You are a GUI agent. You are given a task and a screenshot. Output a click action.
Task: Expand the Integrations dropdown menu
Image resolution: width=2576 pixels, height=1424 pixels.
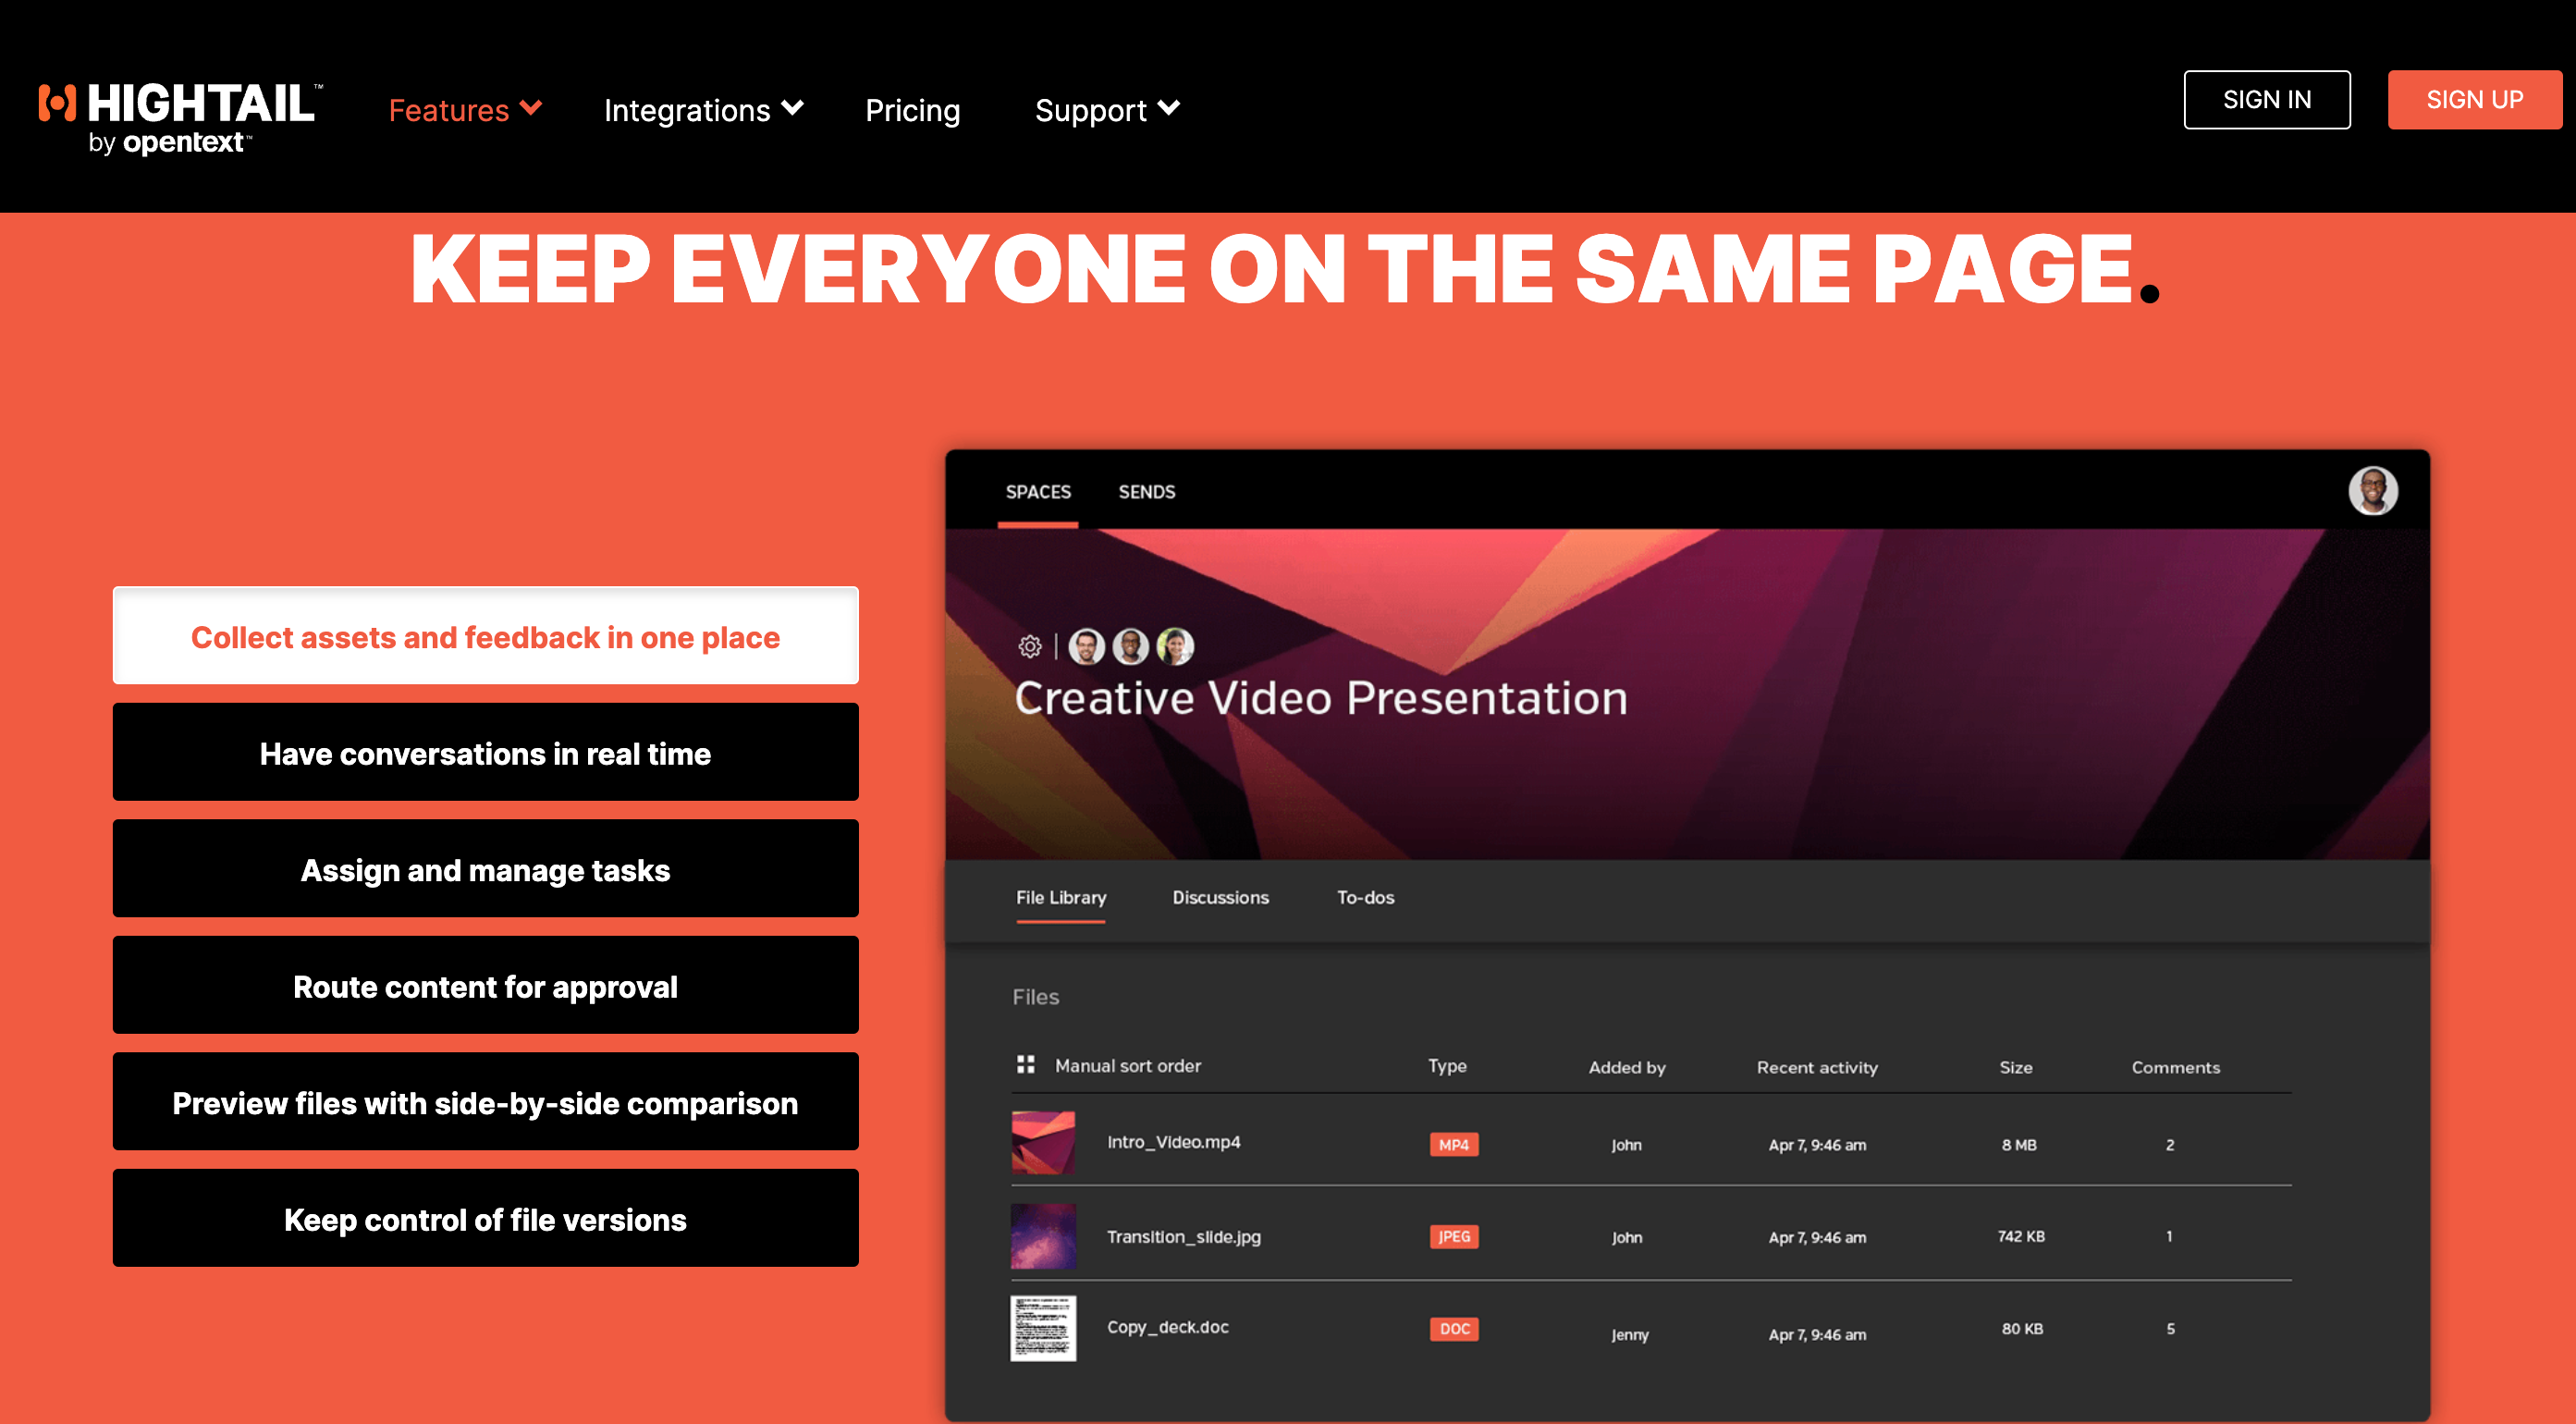coord(702,109)
